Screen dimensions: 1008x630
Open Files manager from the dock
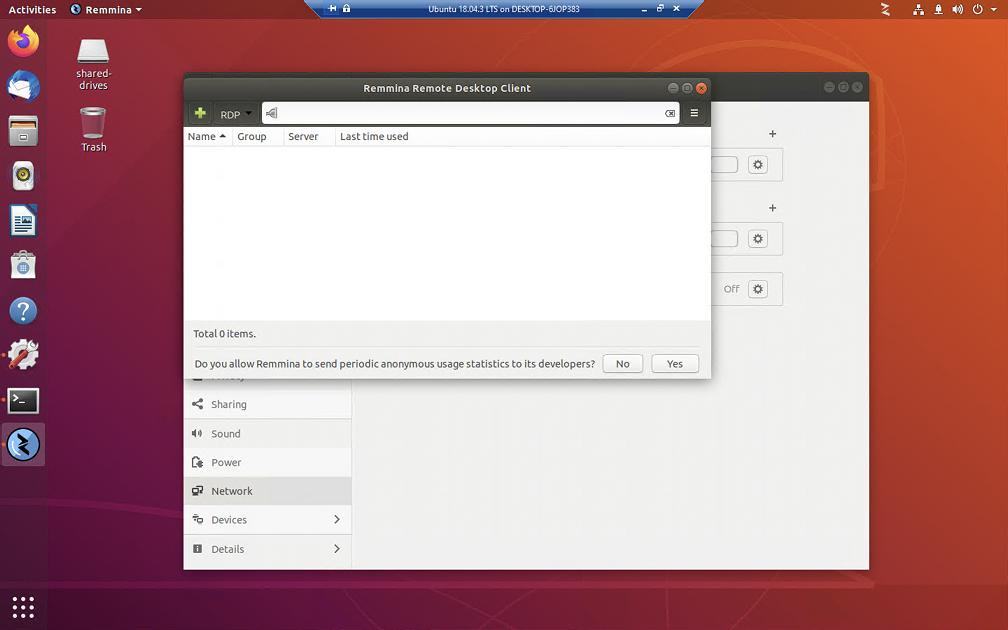23,130
